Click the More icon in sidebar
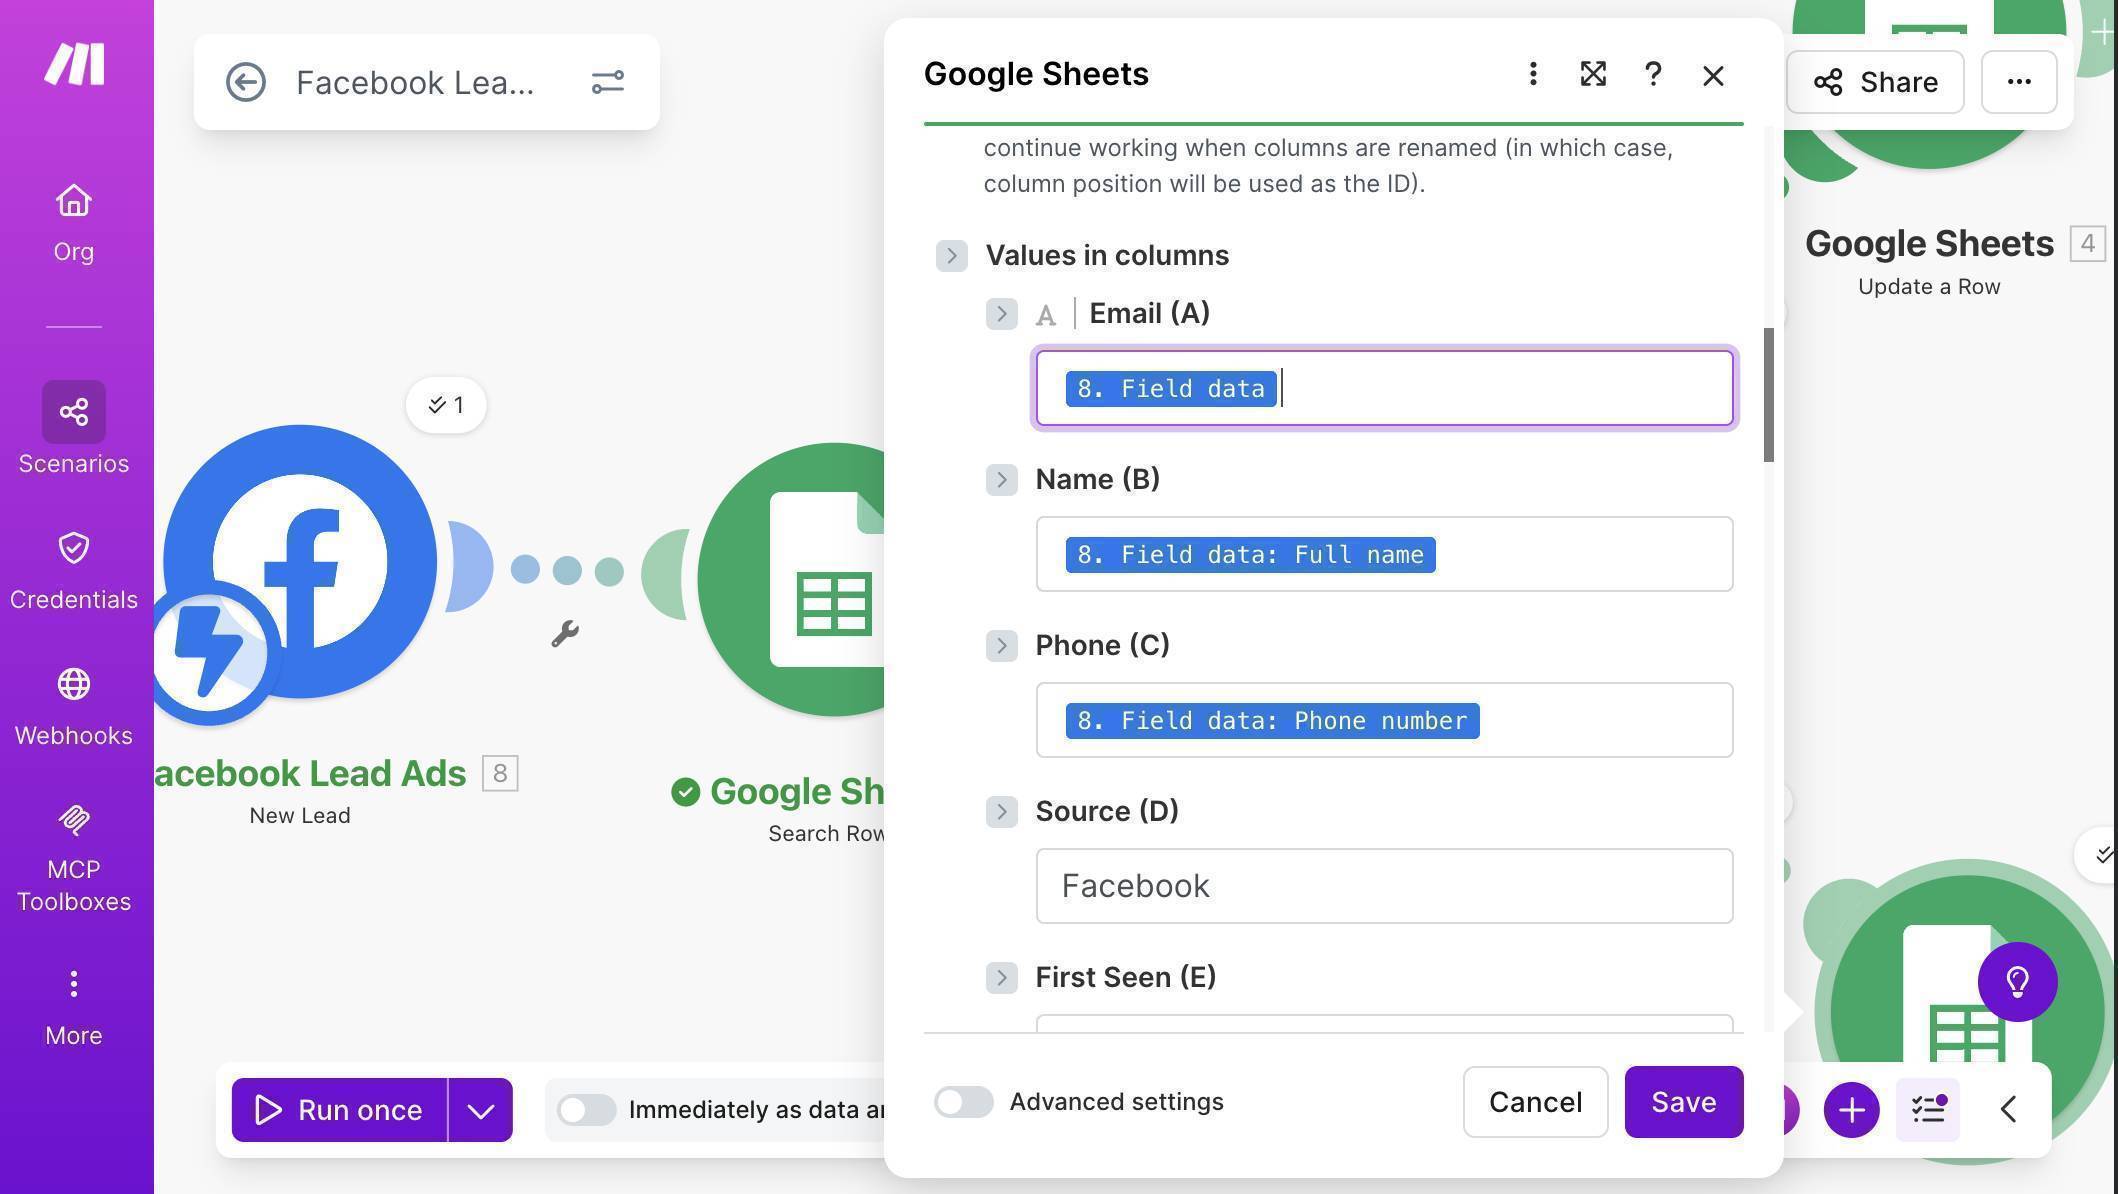Image resolution: width=2118 pixels, height=1194 pixels. (x=73, y=983)
